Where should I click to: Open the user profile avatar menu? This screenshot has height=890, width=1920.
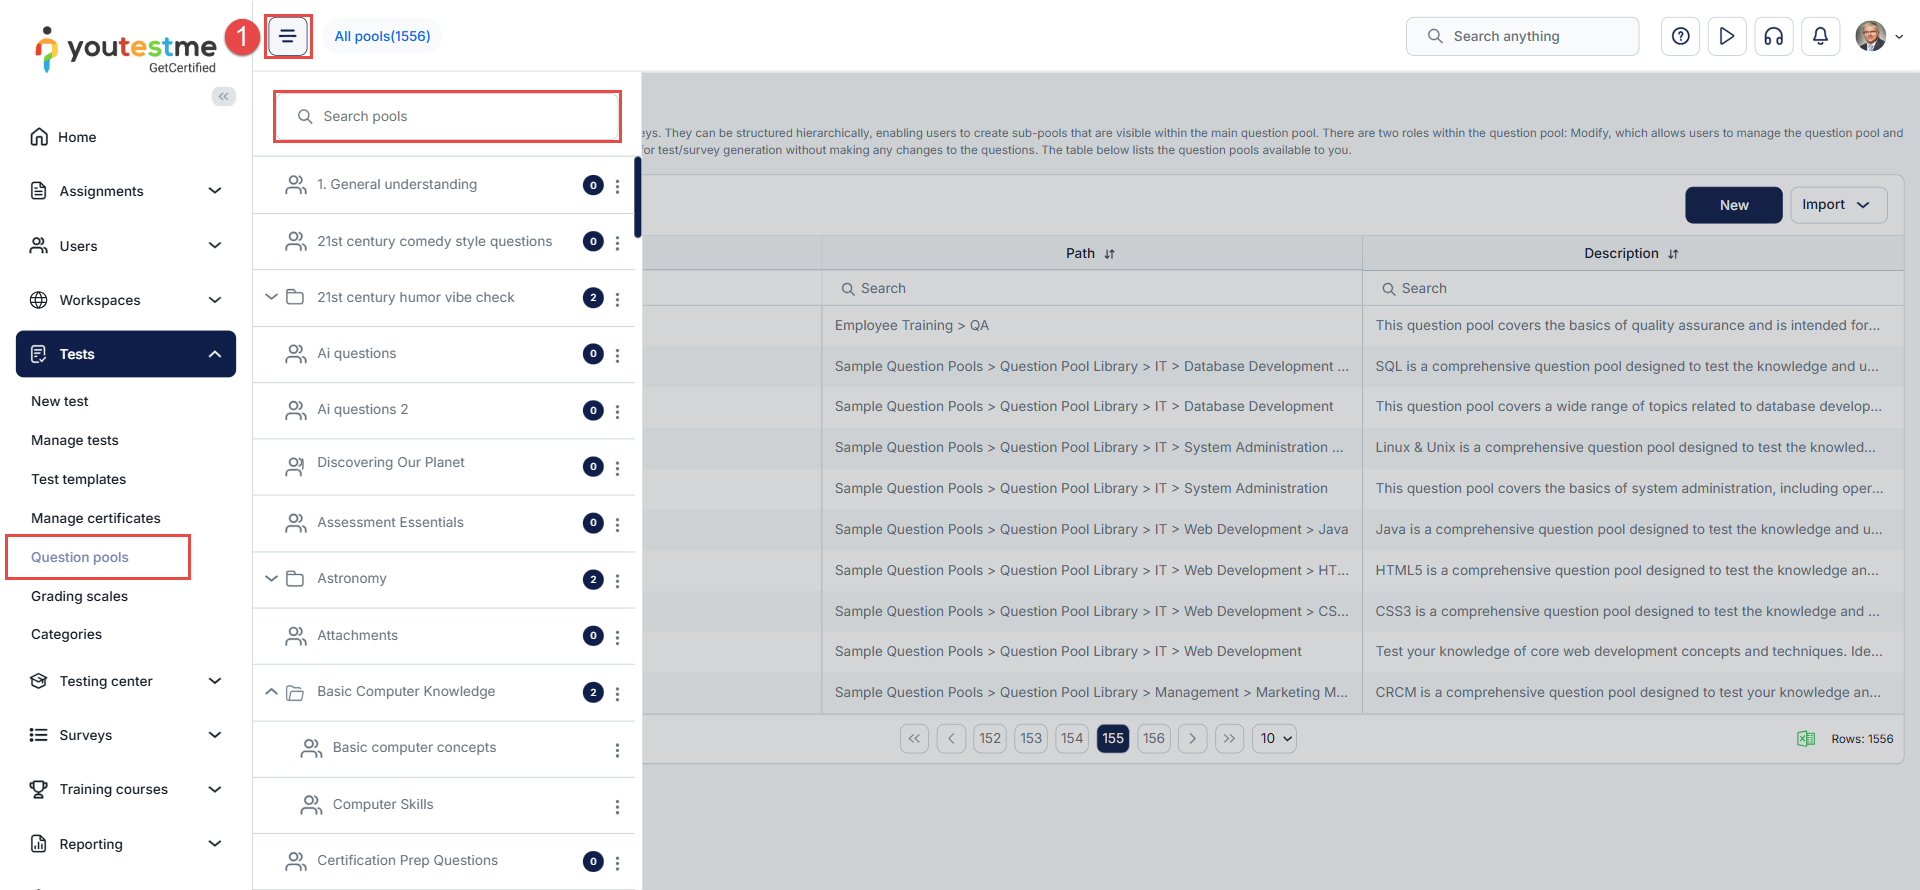[x=1878, y=36]
